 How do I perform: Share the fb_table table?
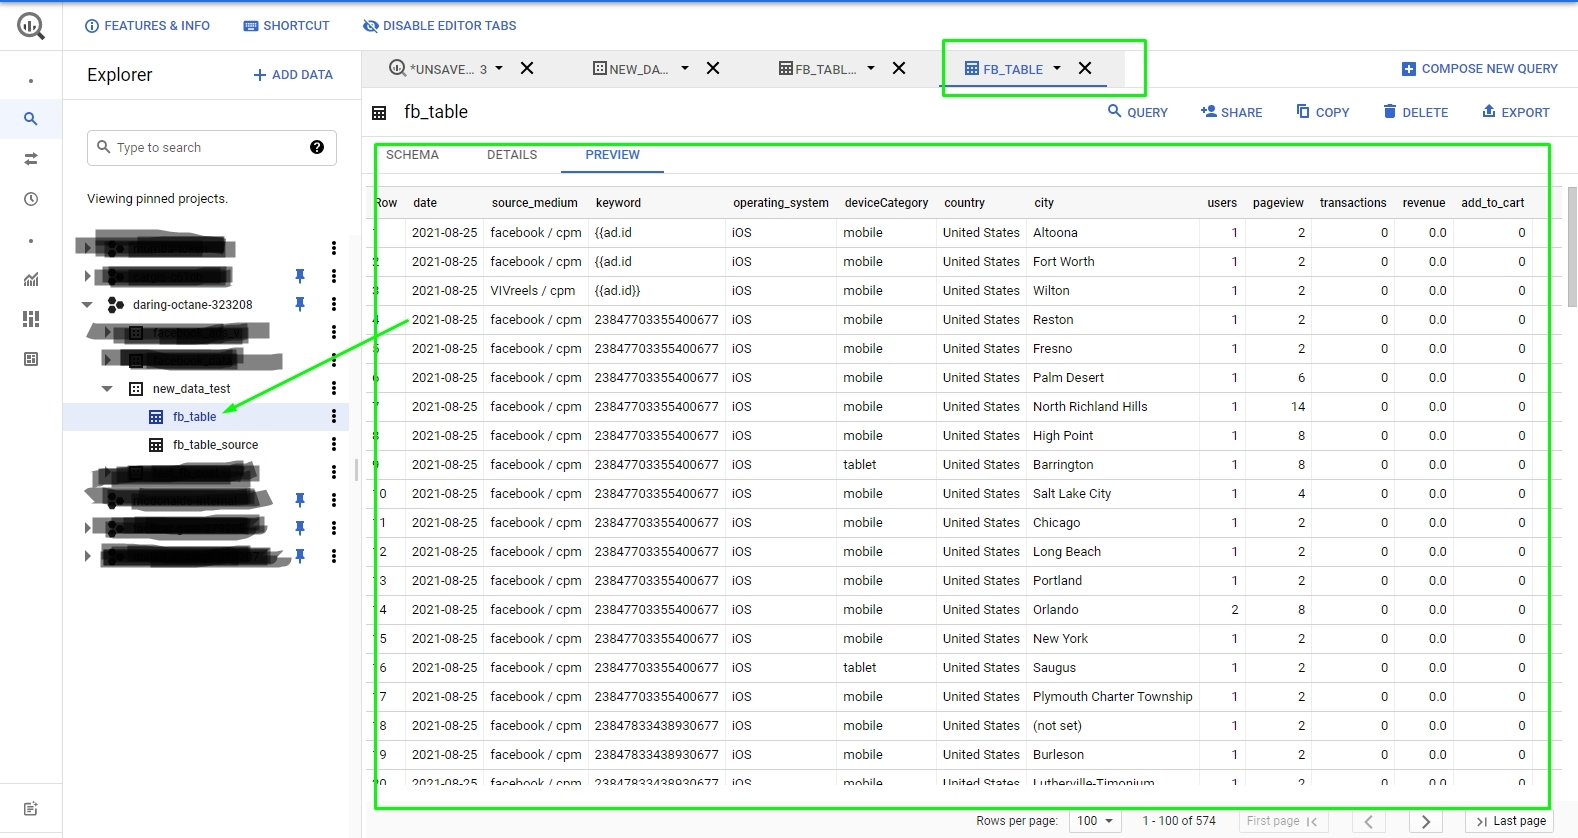pos(1231,112)
